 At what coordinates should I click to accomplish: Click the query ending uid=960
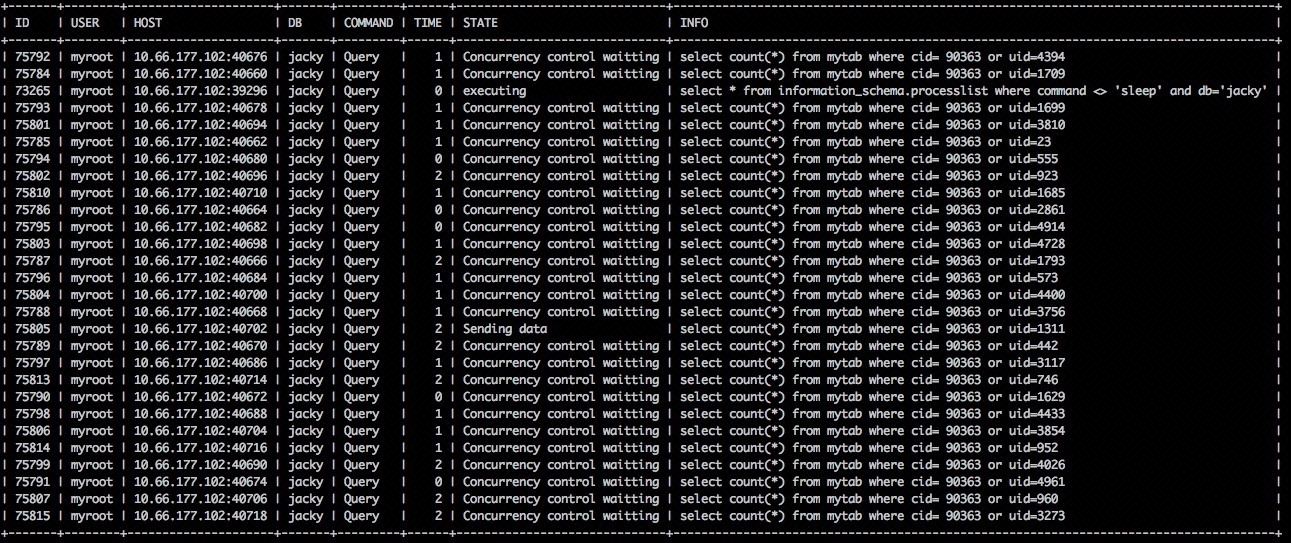coord(869,499)
